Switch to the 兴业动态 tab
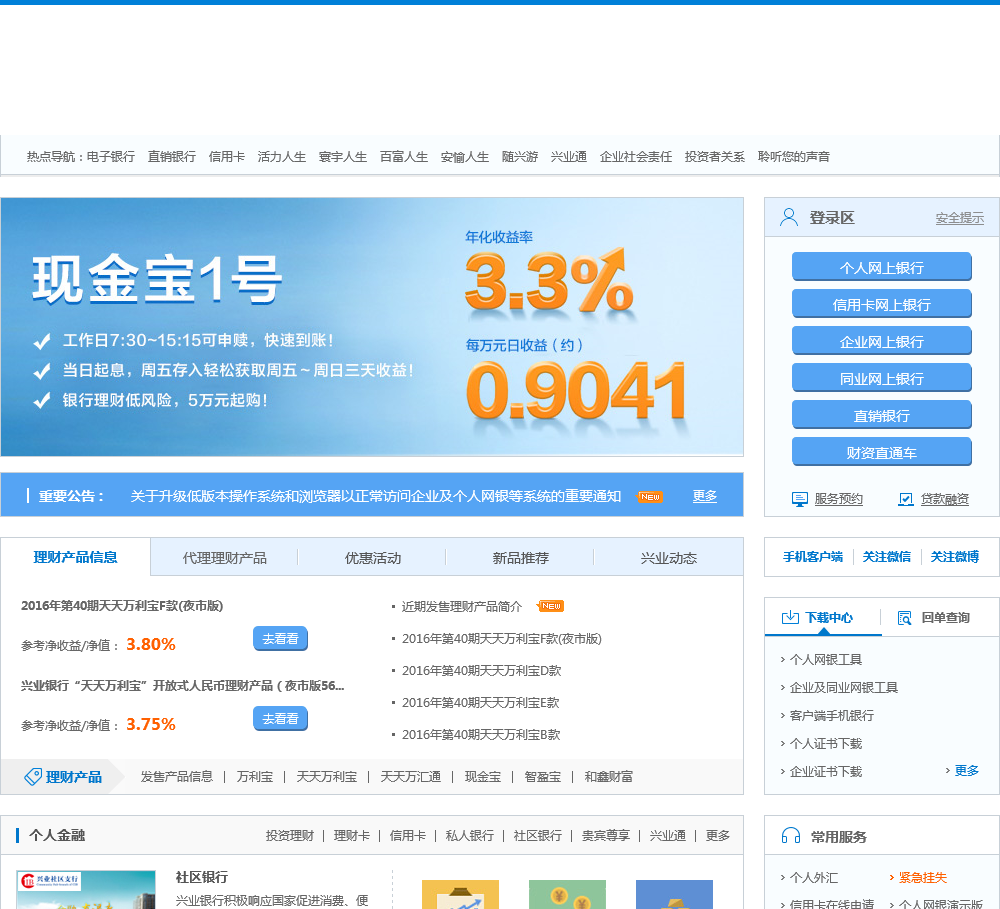 pos(668,558)
